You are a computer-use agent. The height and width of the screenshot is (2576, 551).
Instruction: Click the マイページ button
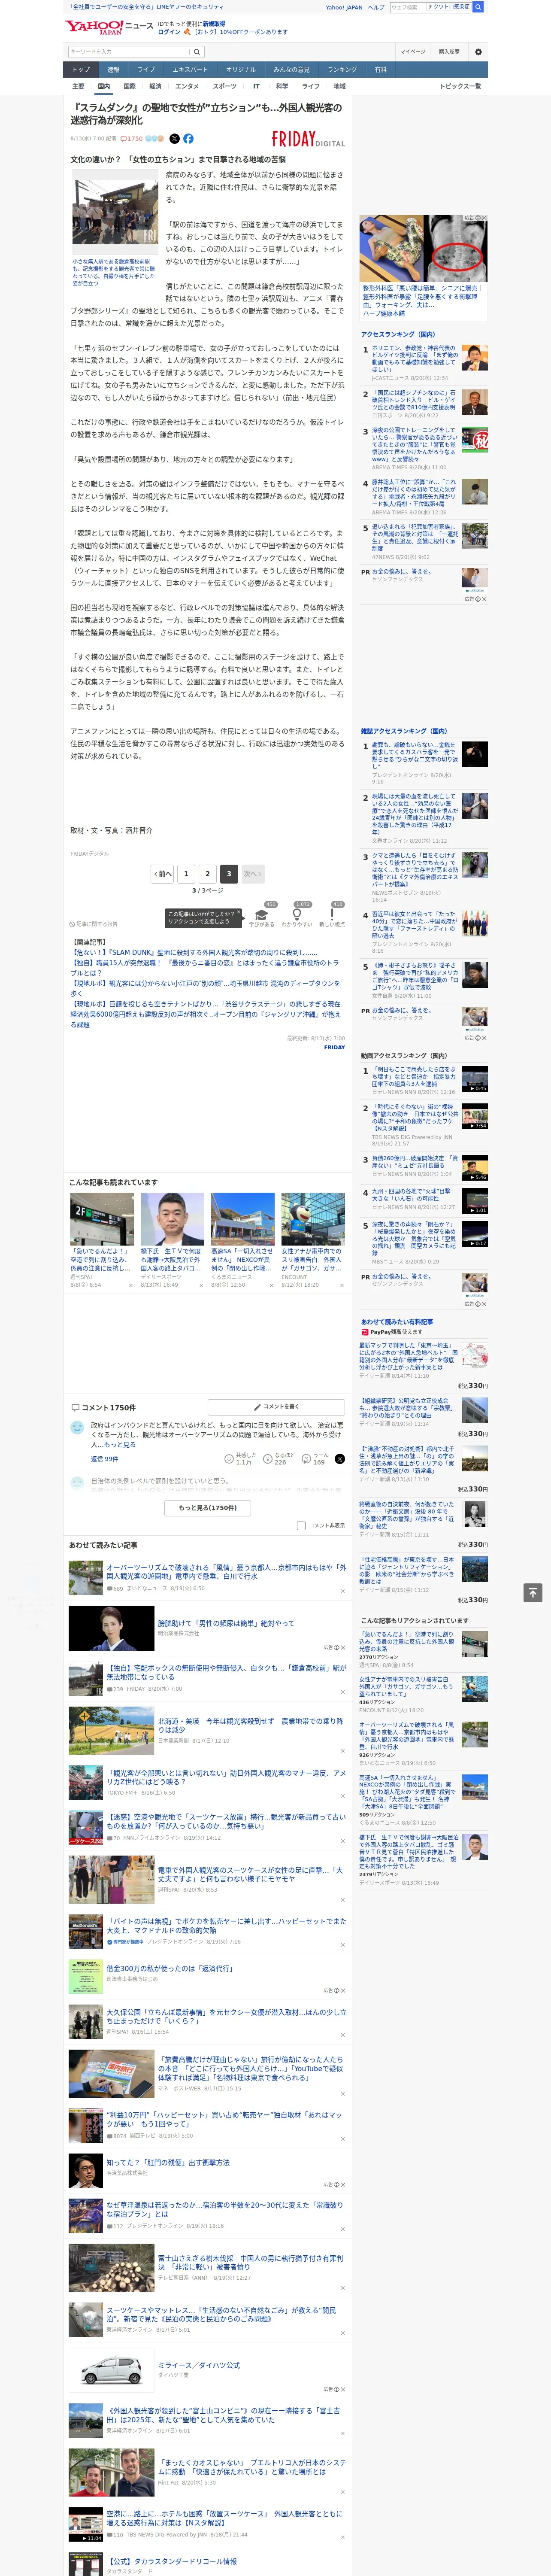coord(413,52)
